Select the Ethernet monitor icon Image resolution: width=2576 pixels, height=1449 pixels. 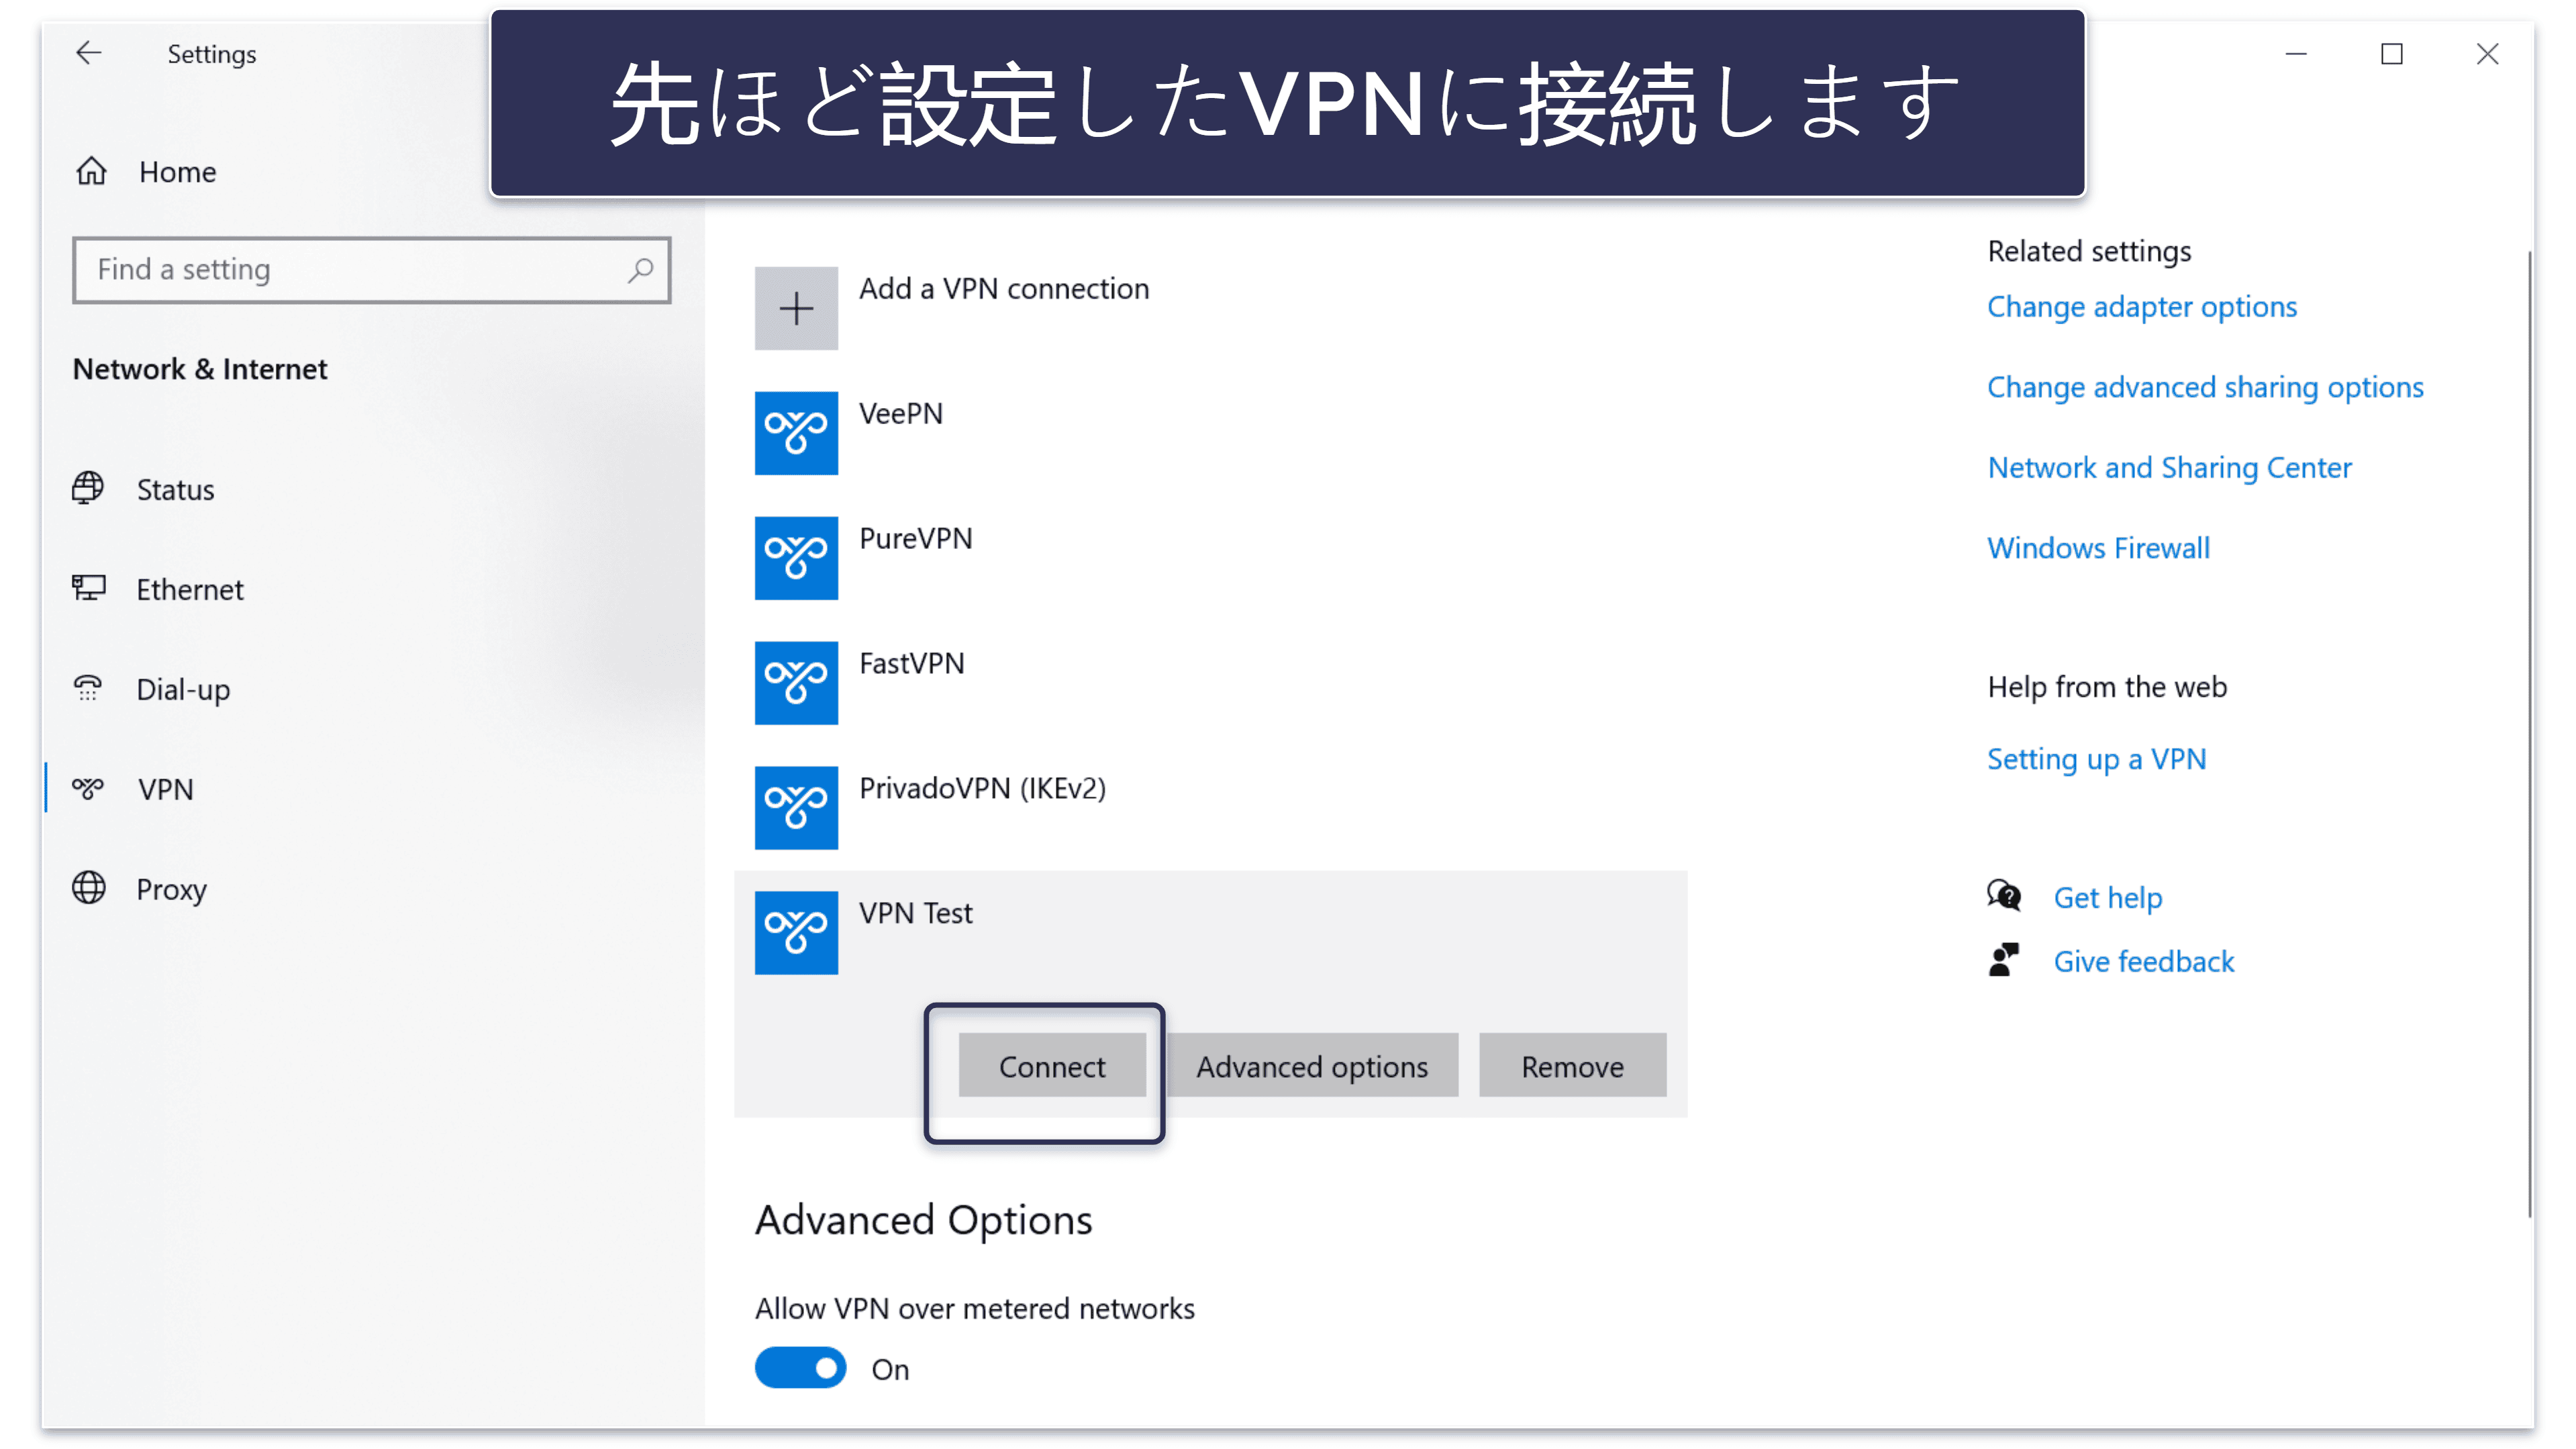(88, 588)
